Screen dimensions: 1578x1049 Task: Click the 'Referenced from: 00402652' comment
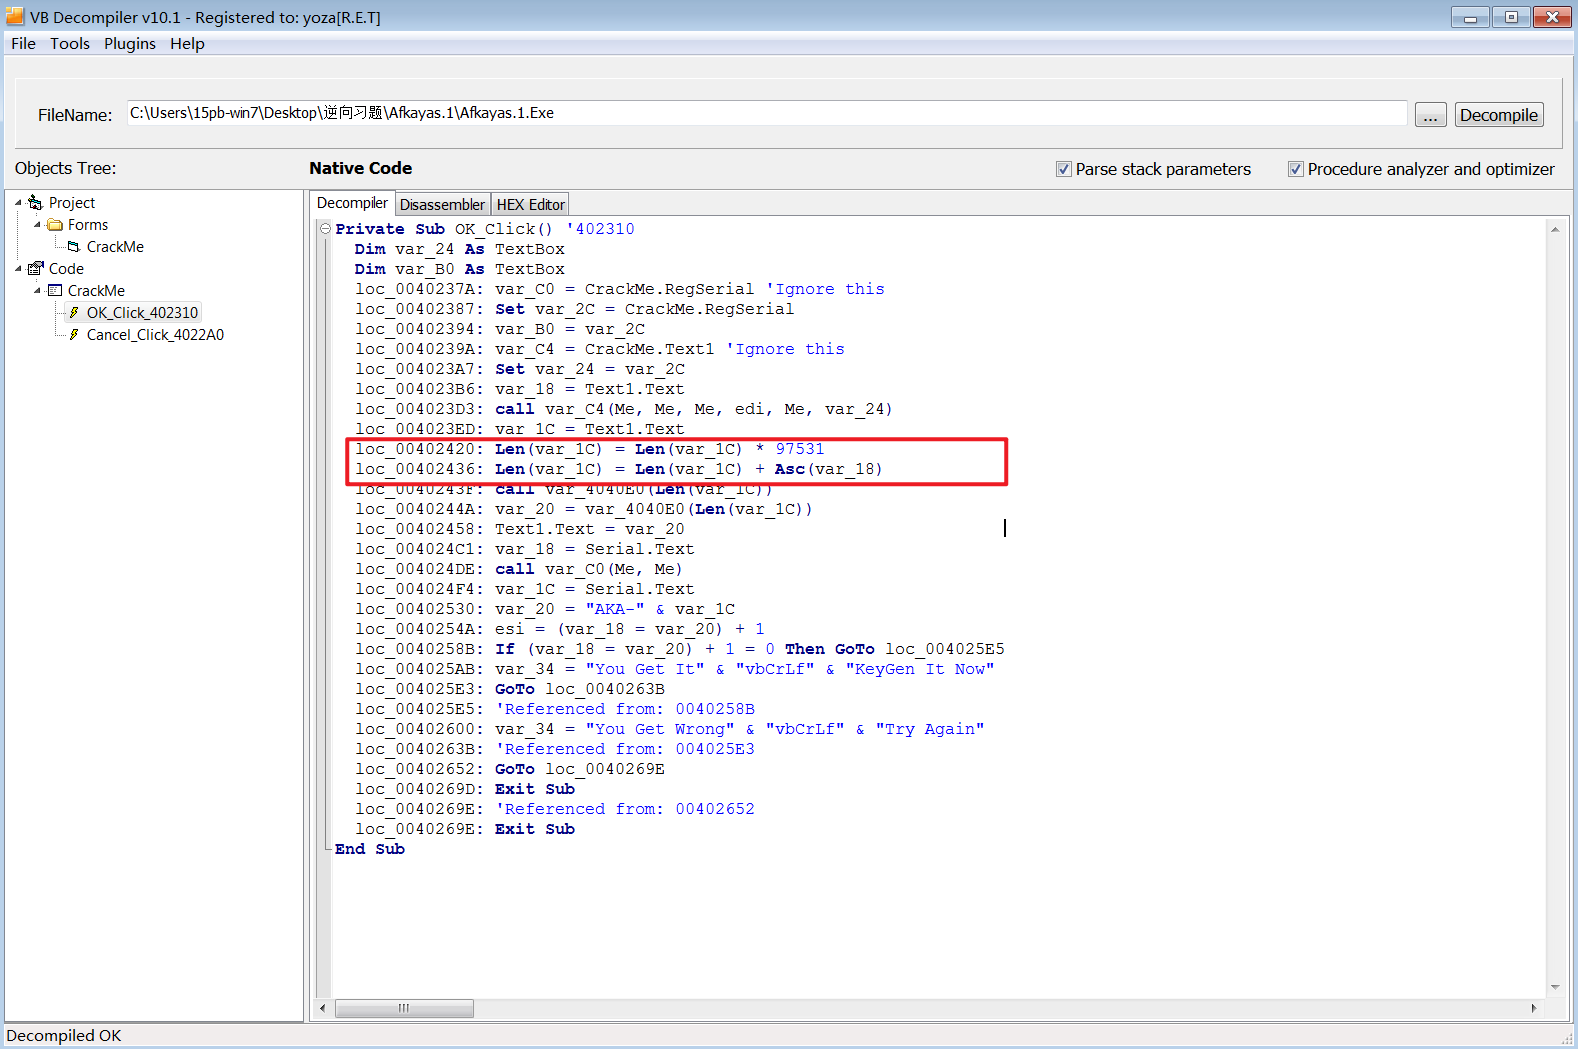[x=625, y=809]
